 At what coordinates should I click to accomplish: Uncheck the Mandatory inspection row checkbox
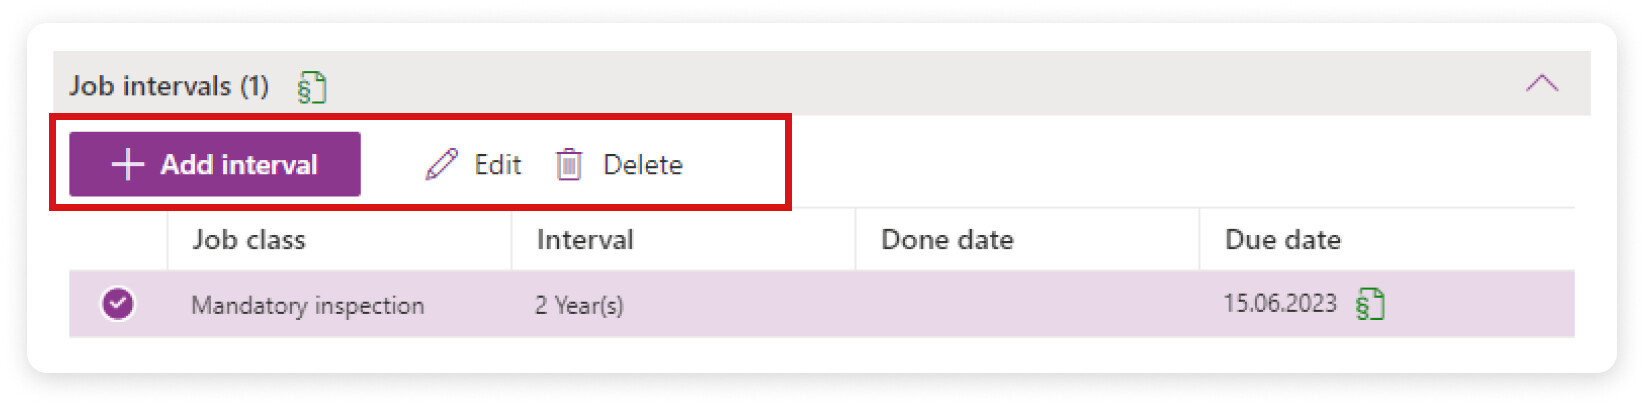(118, 303)
